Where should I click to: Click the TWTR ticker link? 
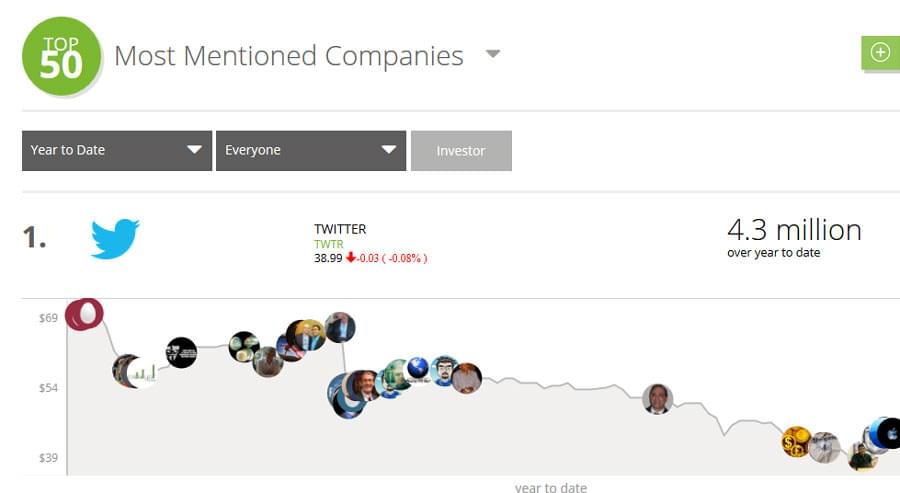[328, 244]
